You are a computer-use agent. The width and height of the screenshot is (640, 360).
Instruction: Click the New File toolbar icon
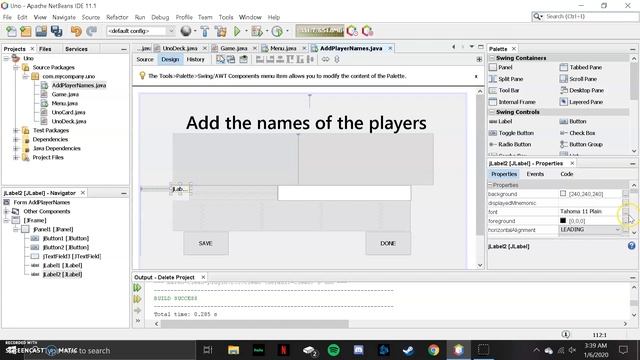pyautogui.click(x=11, y=31)
